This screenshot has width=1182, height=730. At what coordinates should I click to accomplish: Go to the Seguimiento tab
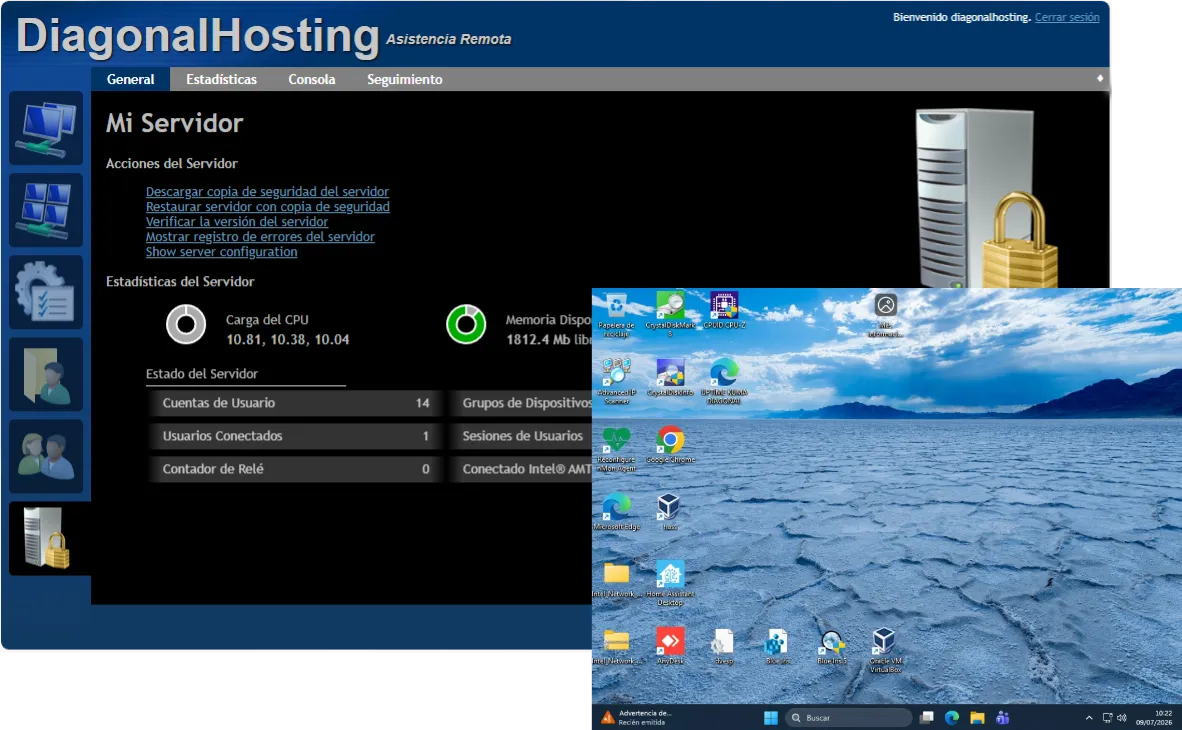point(405,79)
